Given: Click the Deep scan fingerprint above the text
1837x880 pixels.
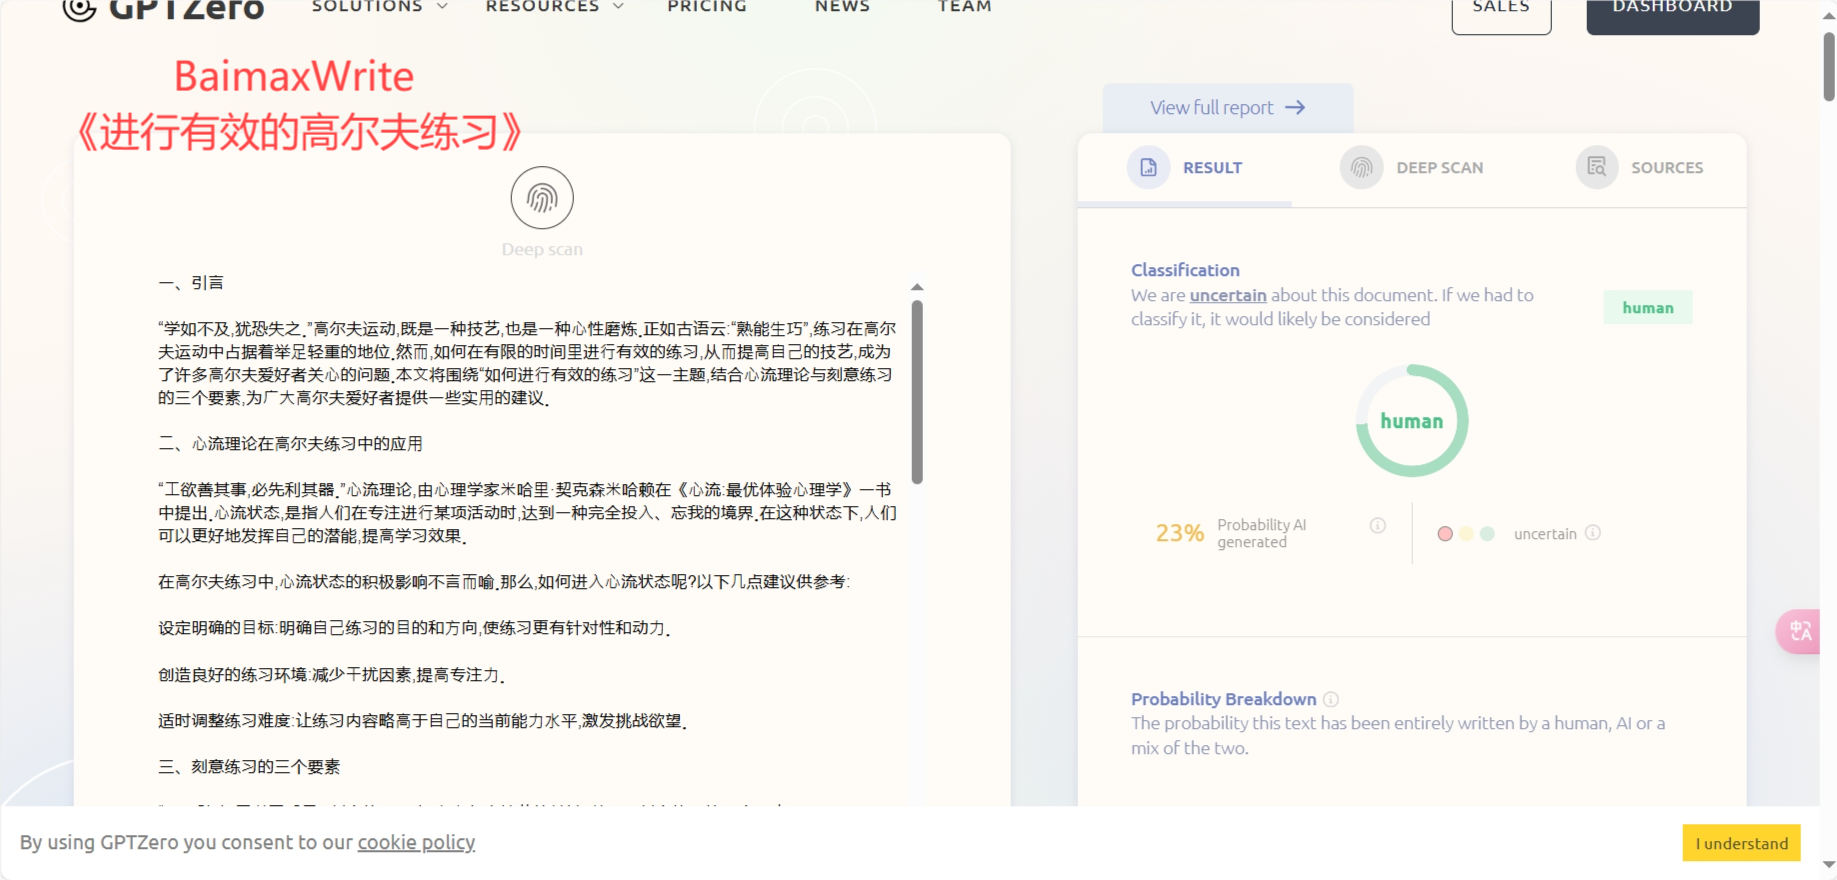Looking at the screenshot, I should click(x=542, y=198).
